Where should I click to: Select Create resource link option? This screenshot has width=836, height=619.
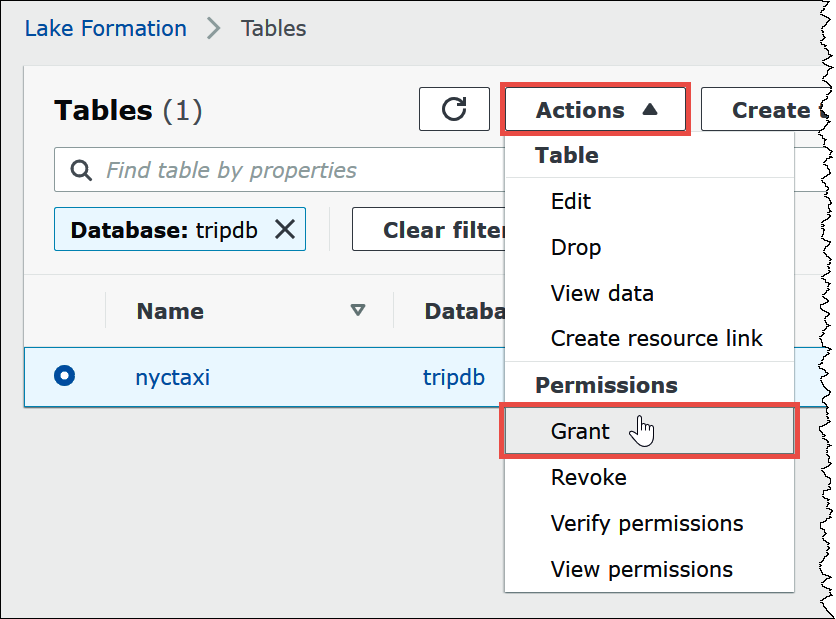click(x=656, y=338)
